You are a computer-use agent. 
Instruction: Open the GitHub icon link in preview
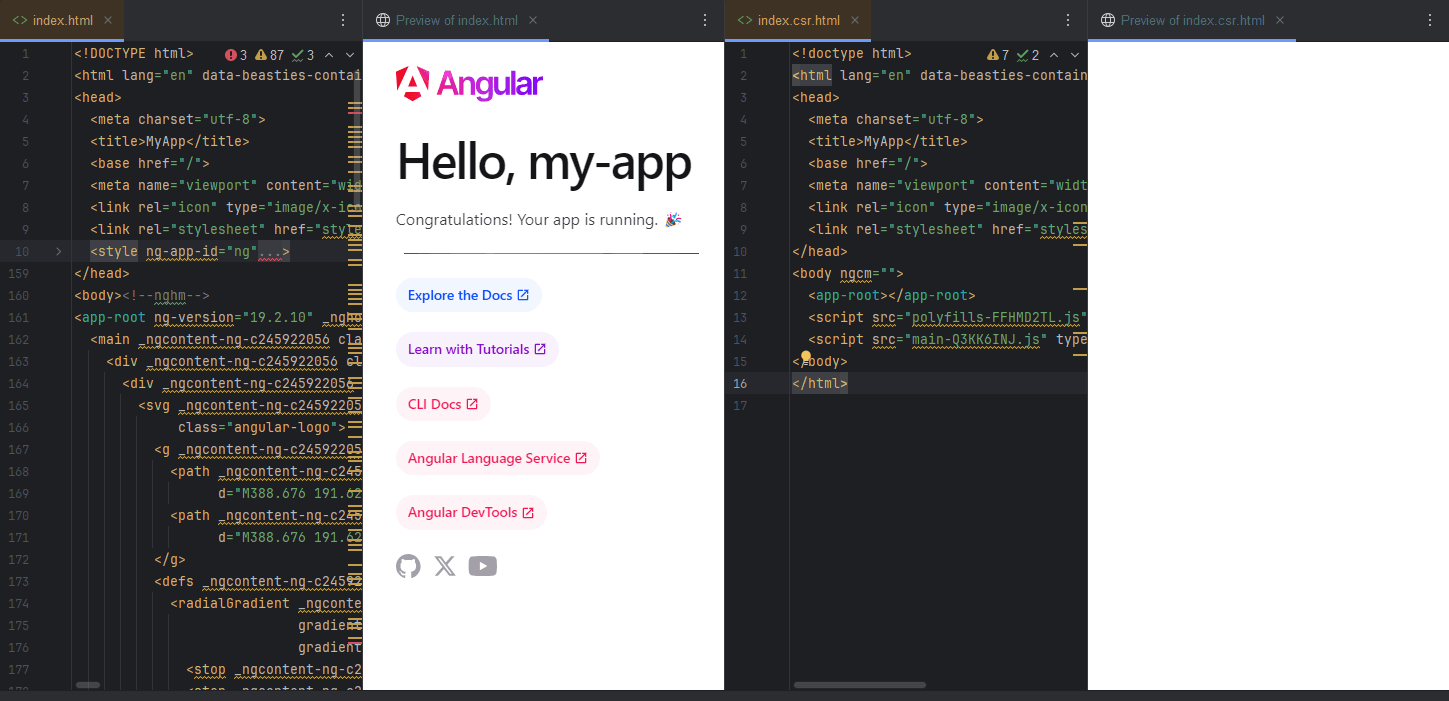click(x=408, y=567)
